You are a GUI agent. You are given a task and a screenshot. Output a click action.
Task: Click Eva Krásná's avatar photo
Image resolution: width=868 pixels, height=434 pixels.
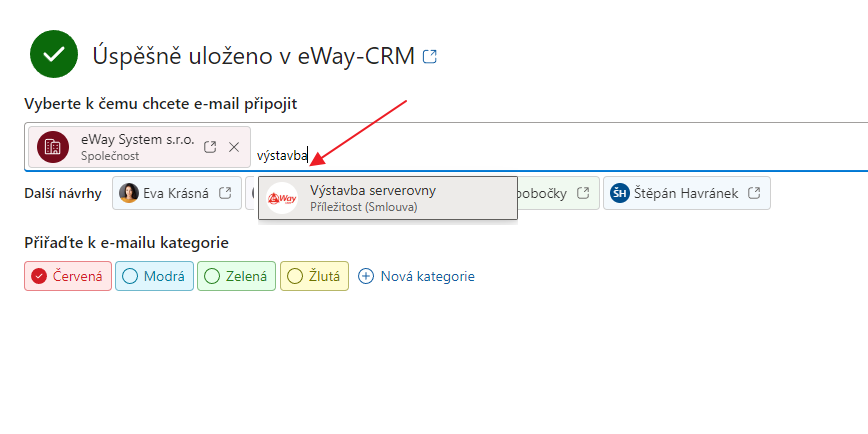[x=128, y=193]
